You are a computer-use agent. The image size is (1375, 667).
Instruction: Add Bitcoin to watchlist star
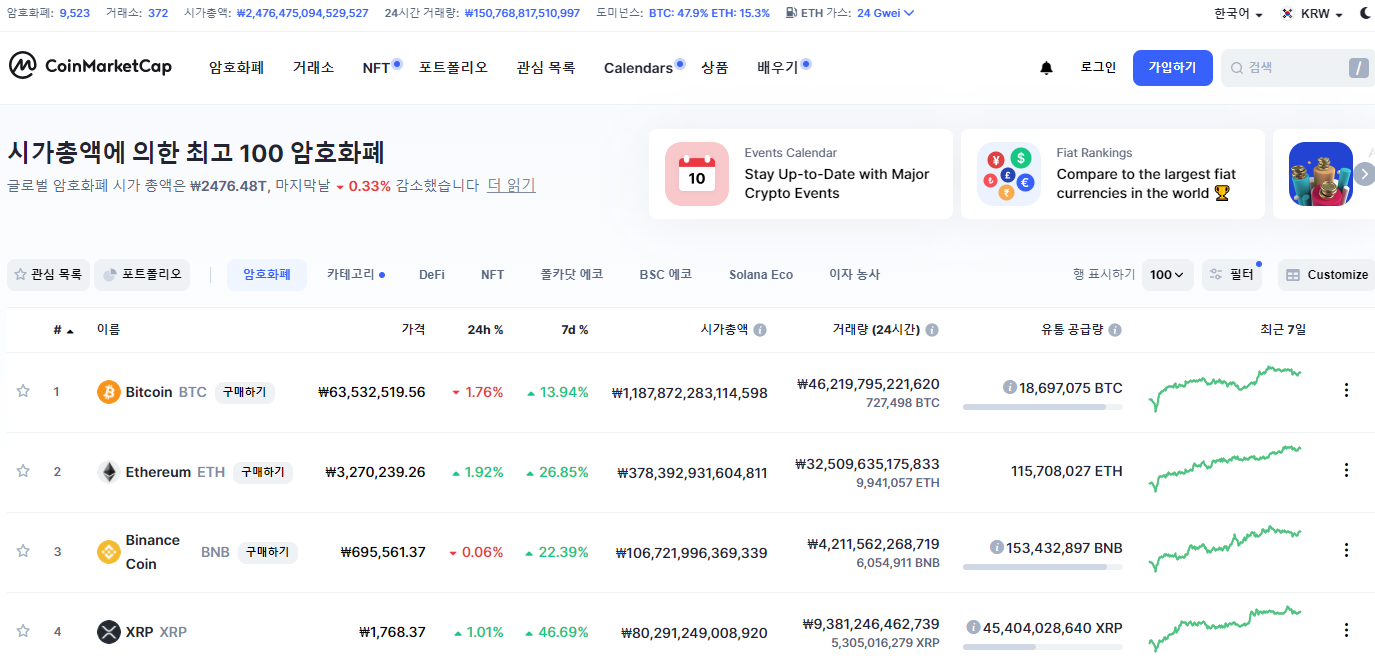(23, 391)
